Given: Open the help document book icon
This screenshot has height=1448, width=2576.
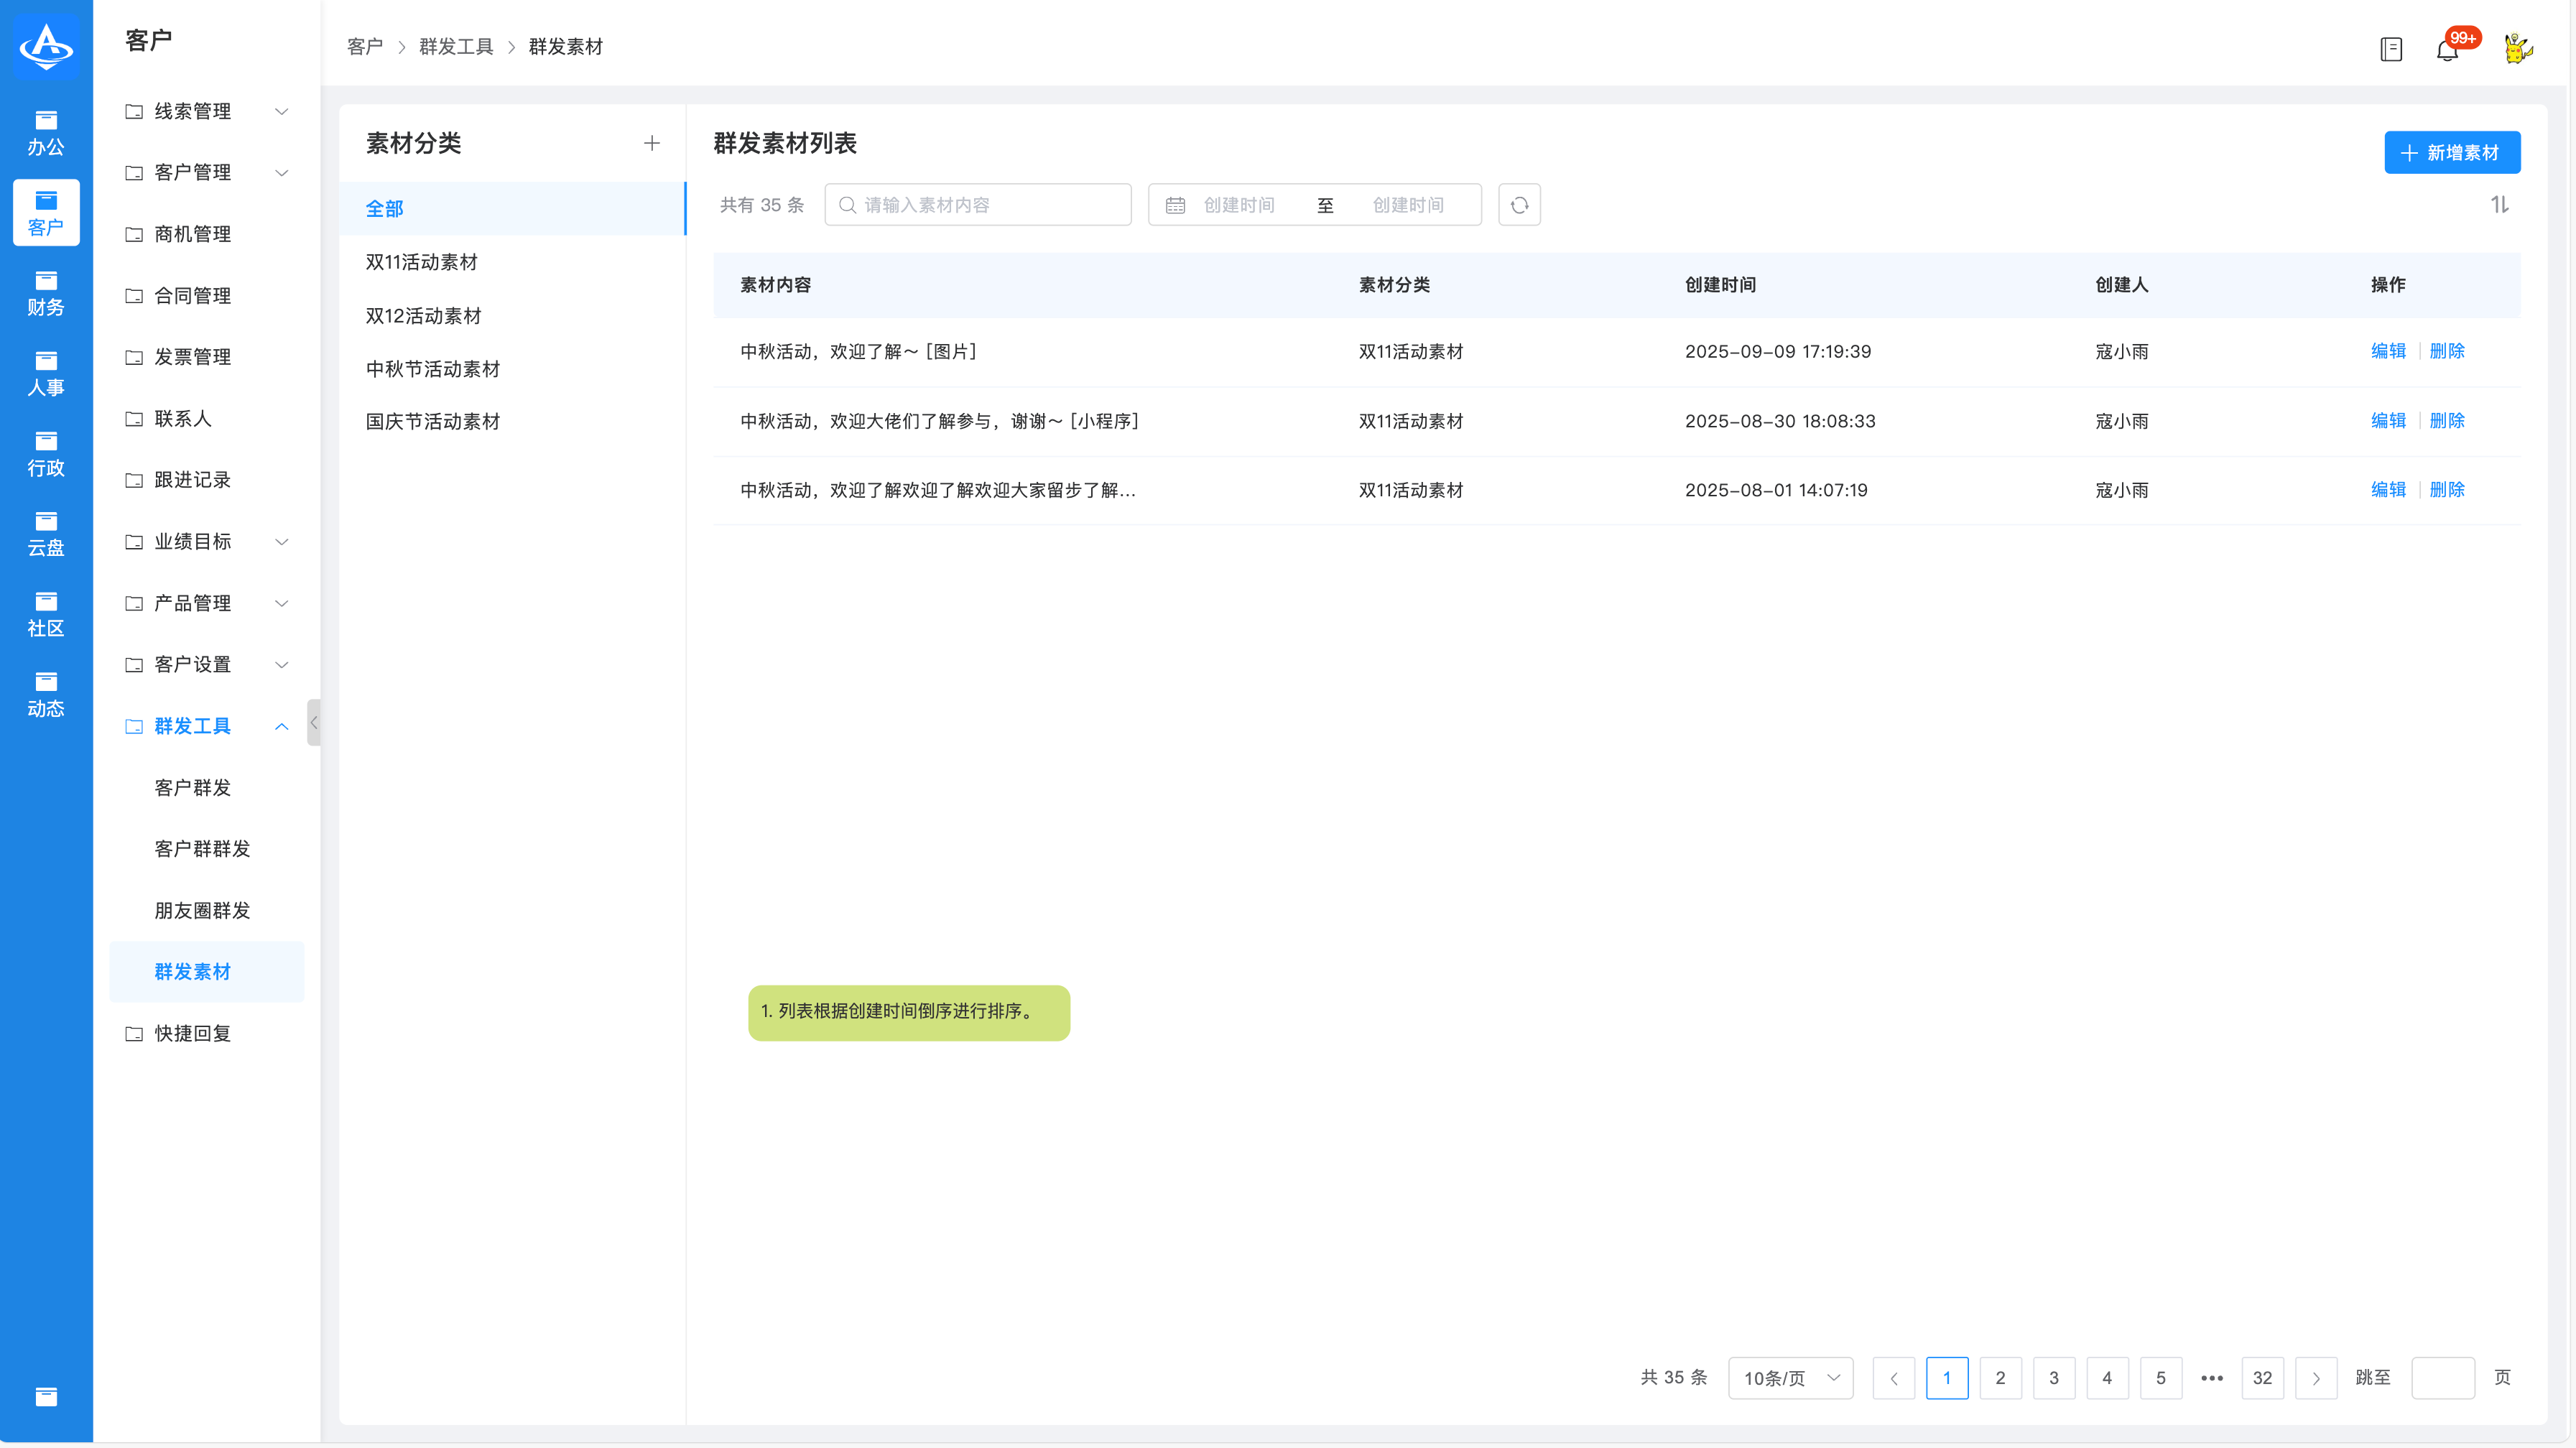Looking at the screenshot, I should 2390,49.
